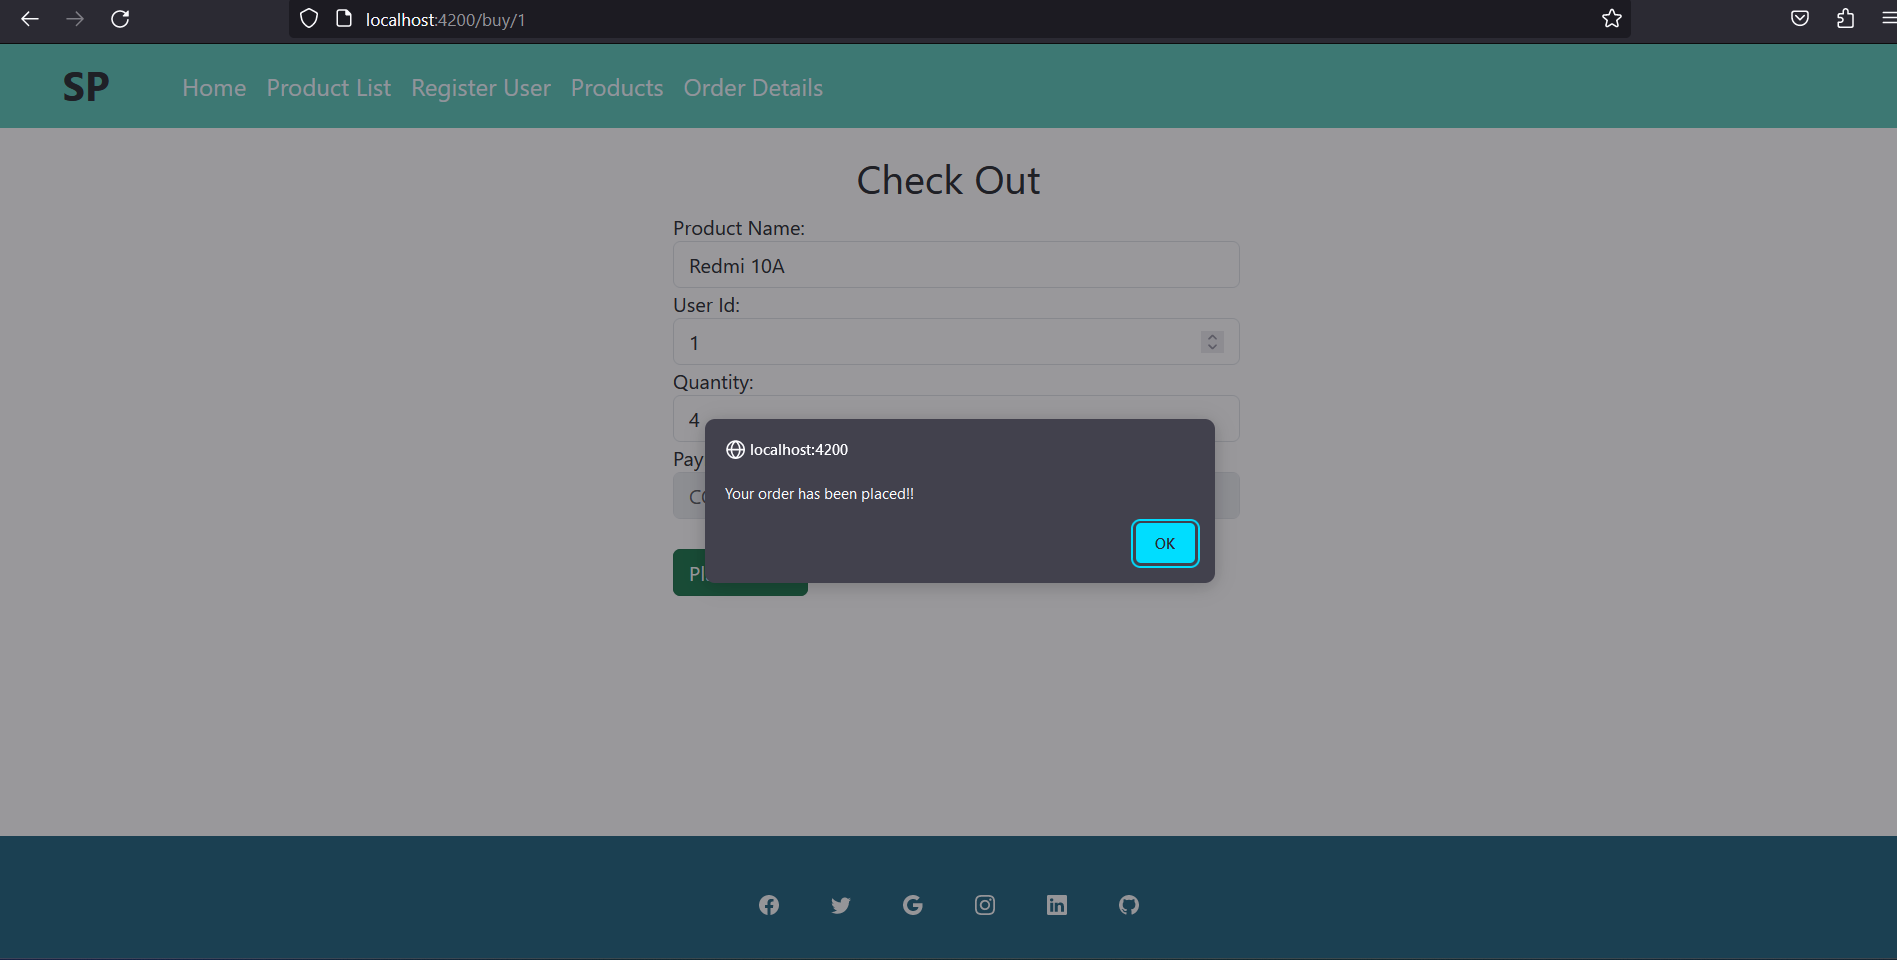Click the GitHub icon in the footer
1897x960 pixels.
pos(1128,905)
